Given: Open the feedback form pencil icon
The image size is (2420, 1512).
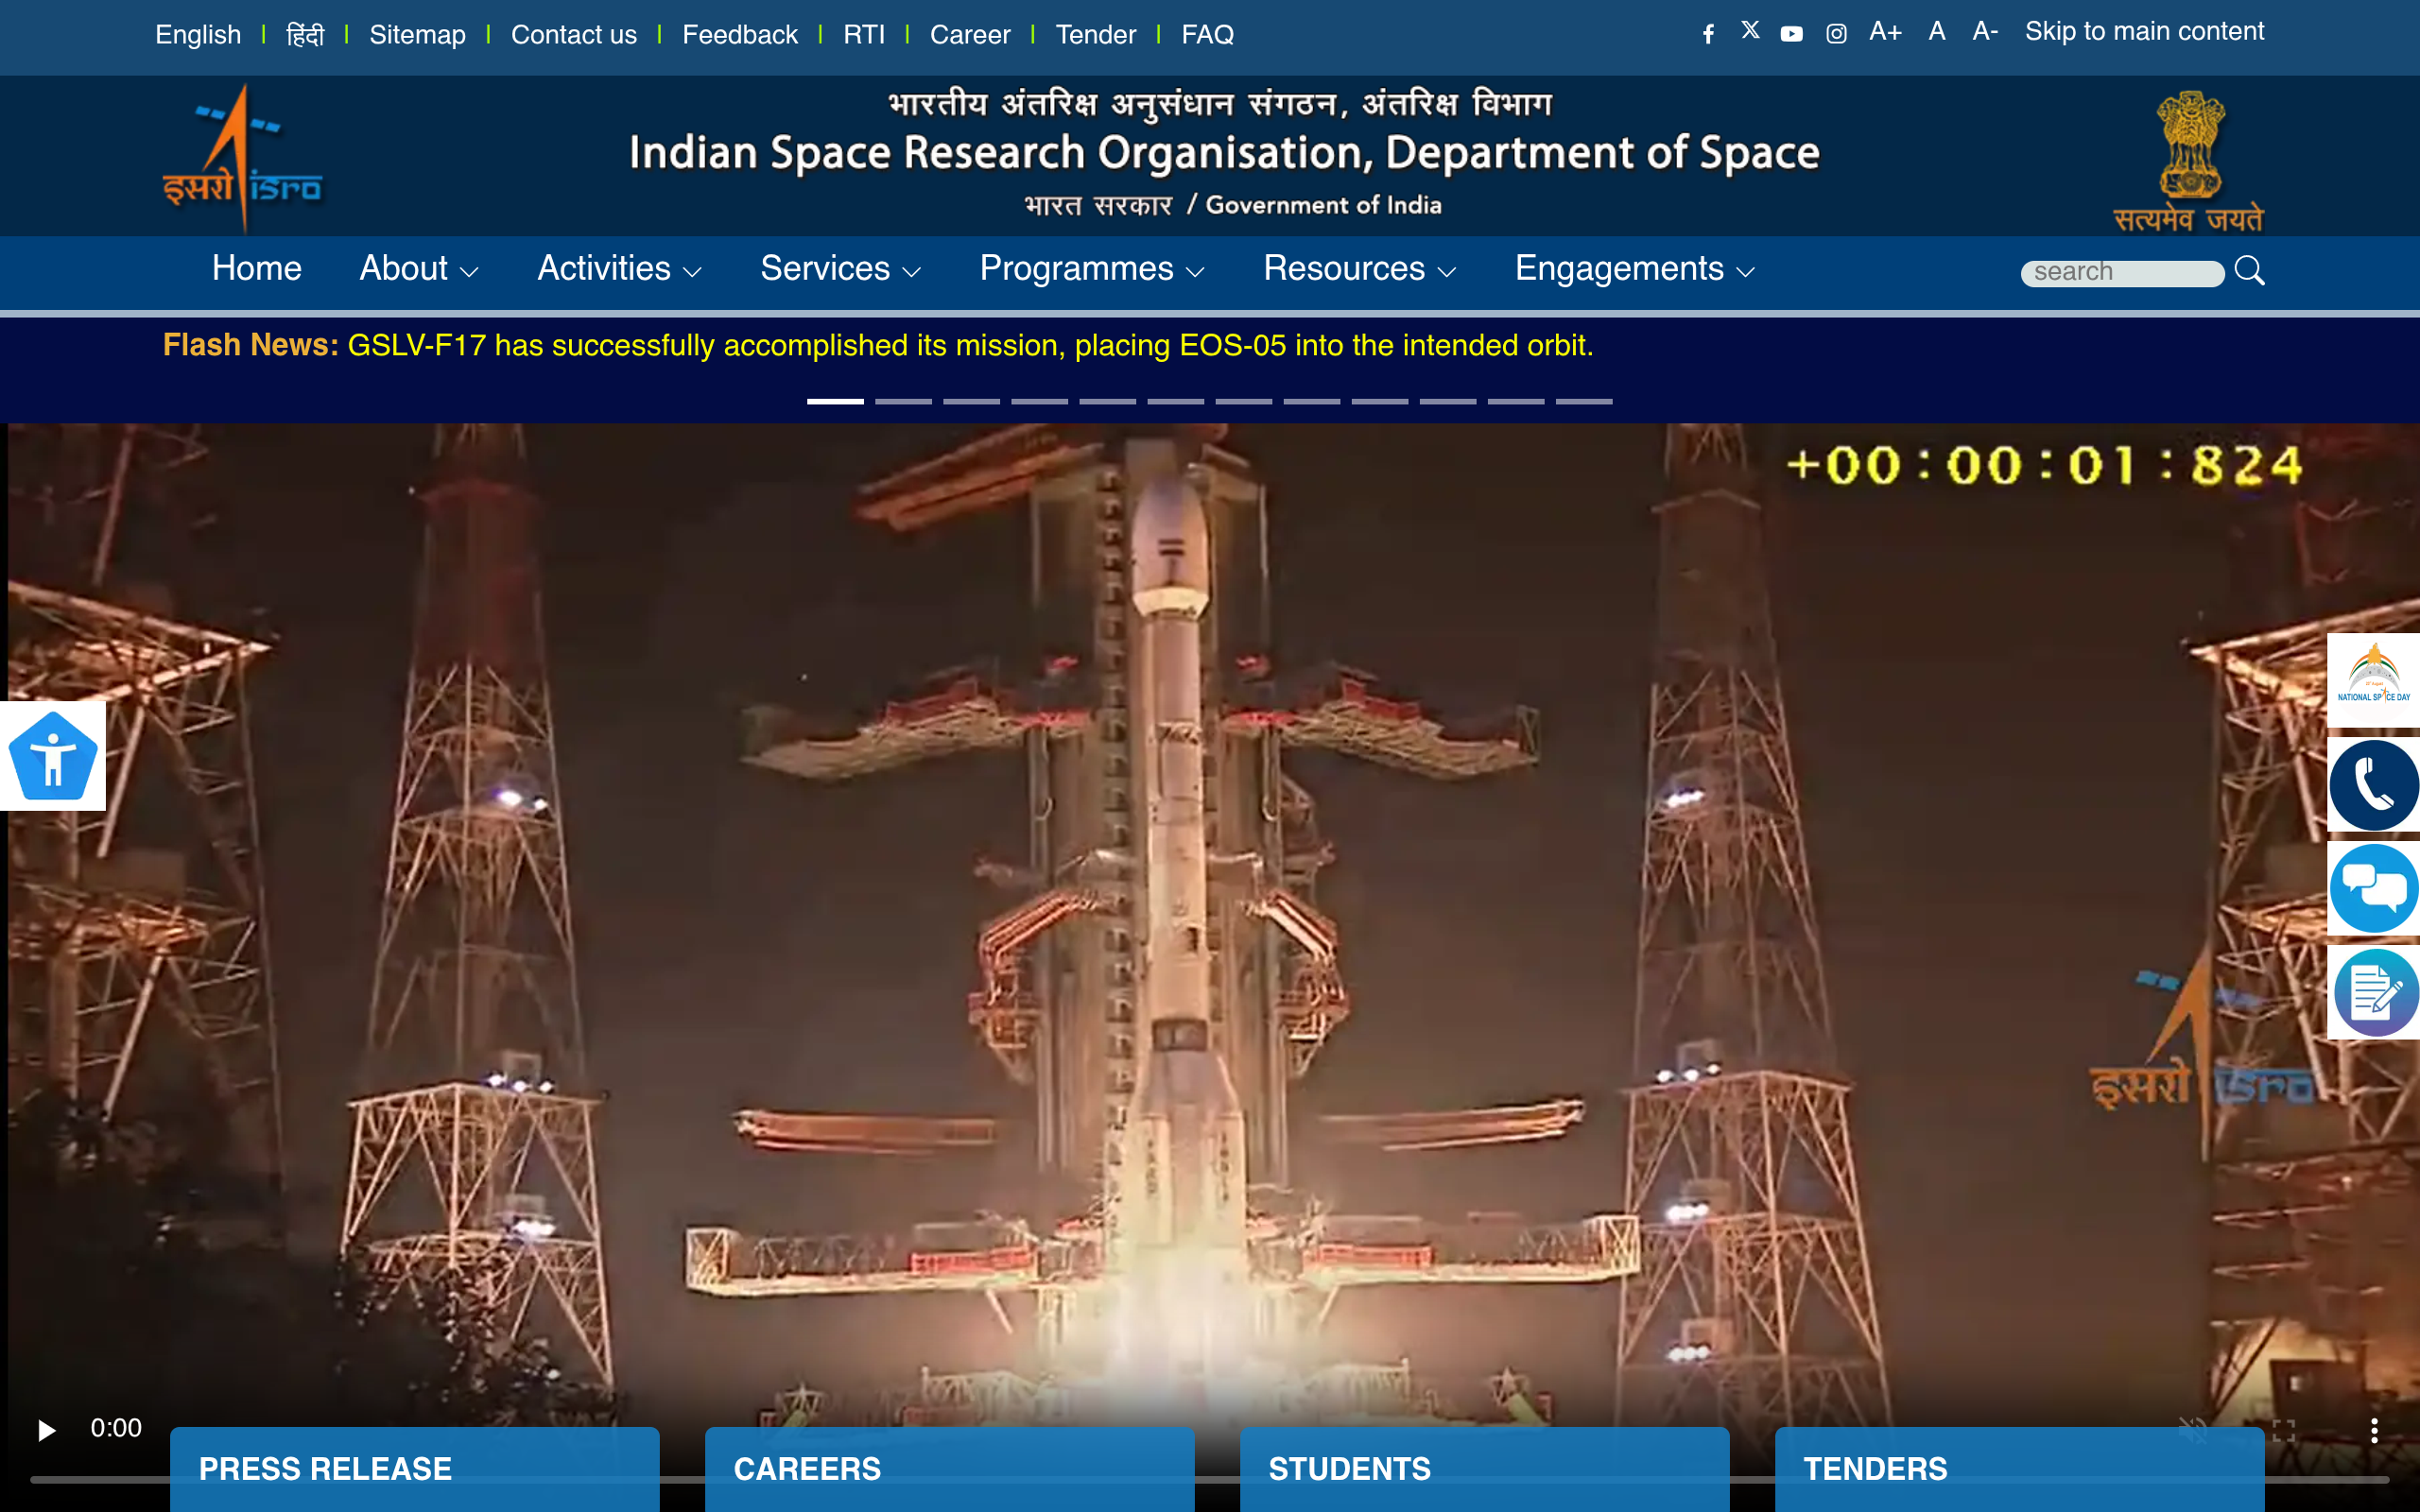Looking at the screenshot, I should (2374, 993).
